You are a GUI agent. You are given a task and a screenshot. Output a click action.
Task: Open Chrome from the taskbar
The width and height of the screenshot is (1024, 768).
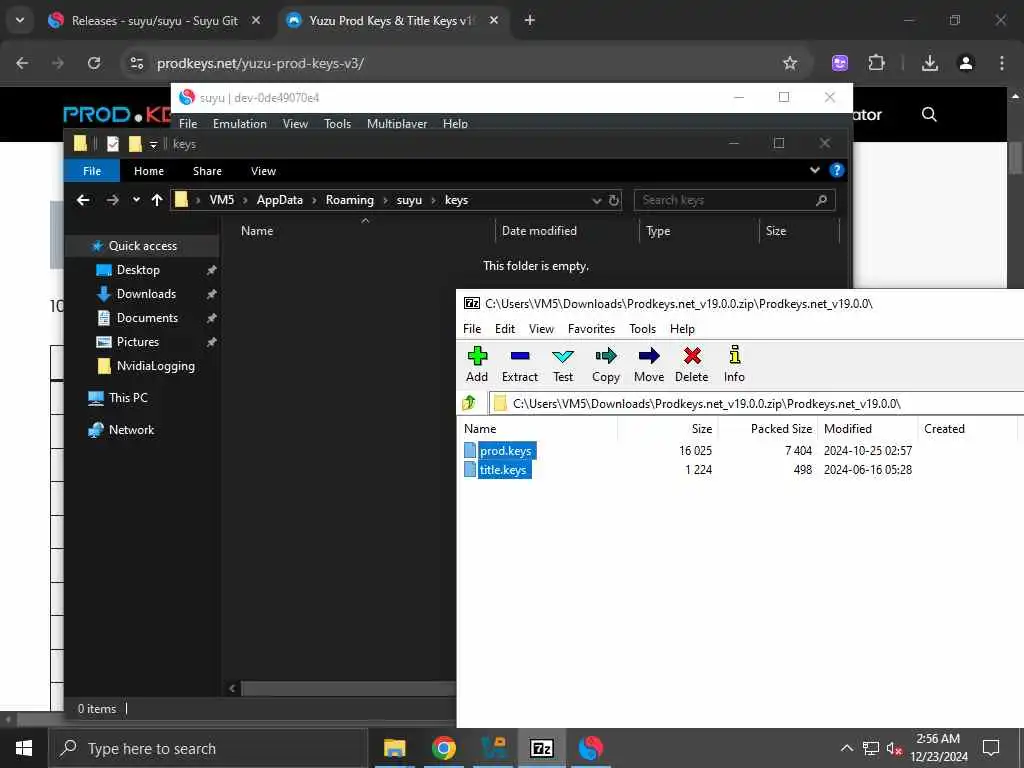pos(443,748)
